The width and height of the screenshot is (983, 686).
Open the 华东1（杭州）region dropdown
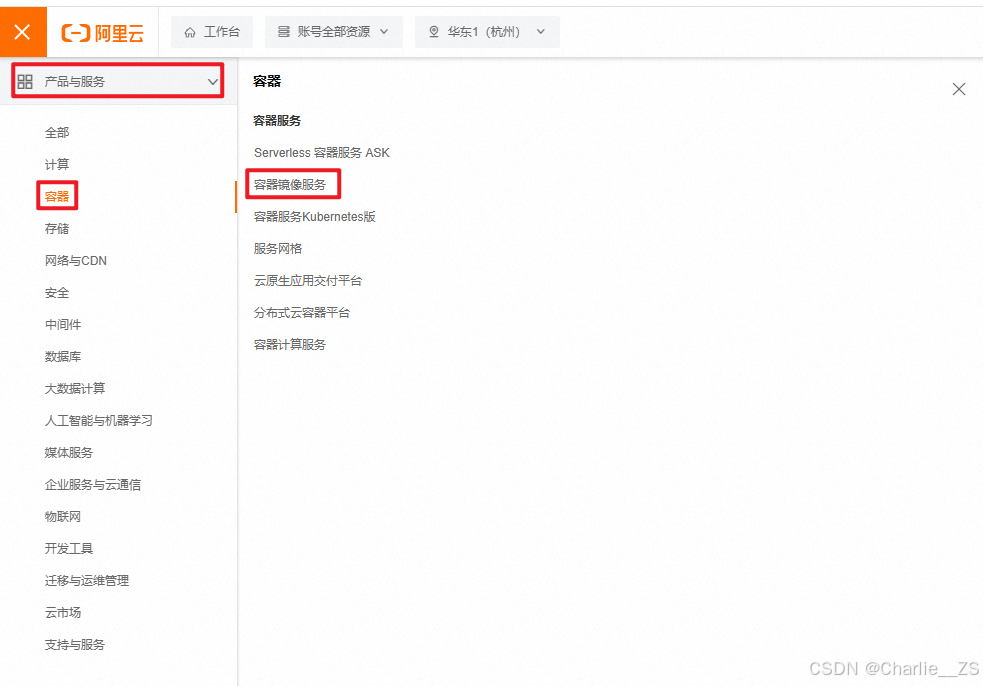pos(487,32)
